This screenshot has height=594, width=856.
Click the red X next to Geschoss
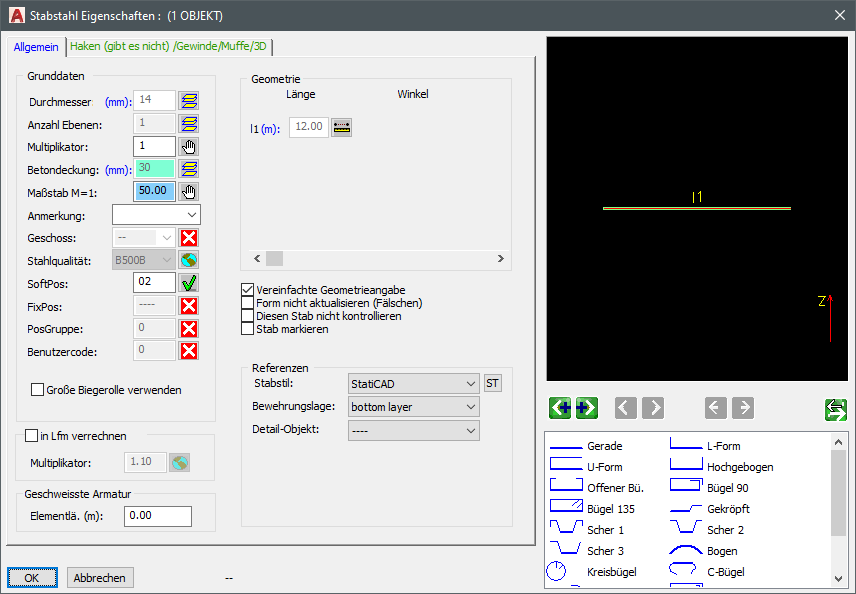click(x=189, y=238)
